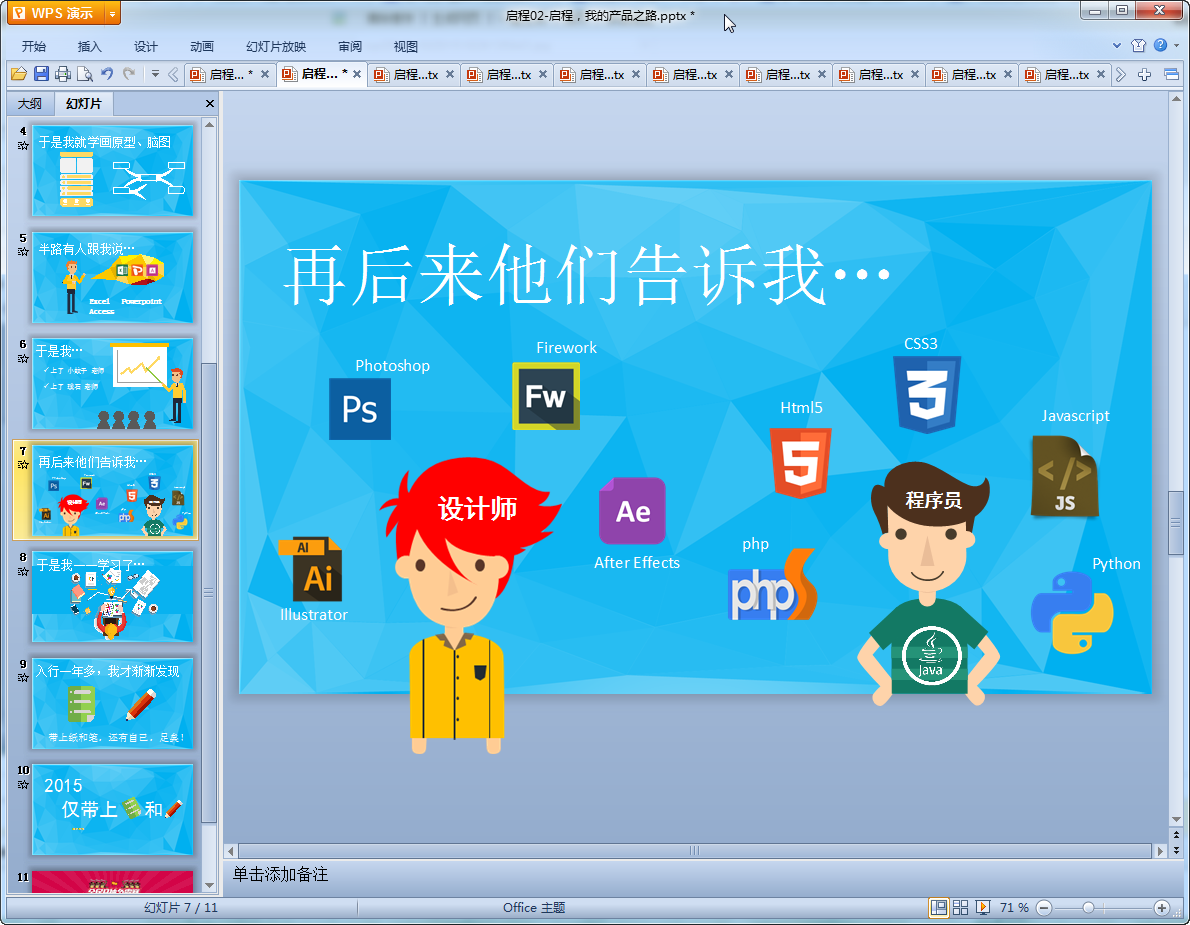Switch to Normal view in status bar

point(938,907)
